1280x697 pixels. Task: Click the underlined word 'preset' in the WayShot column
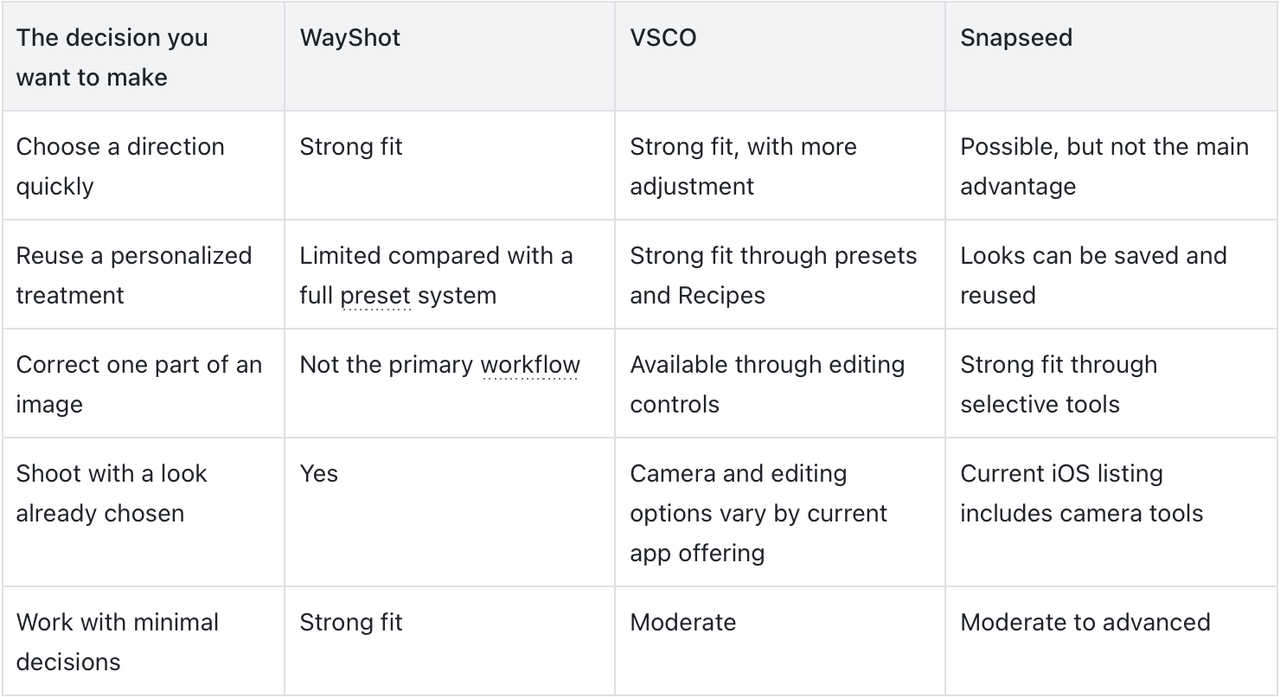(x=376, y=296)
